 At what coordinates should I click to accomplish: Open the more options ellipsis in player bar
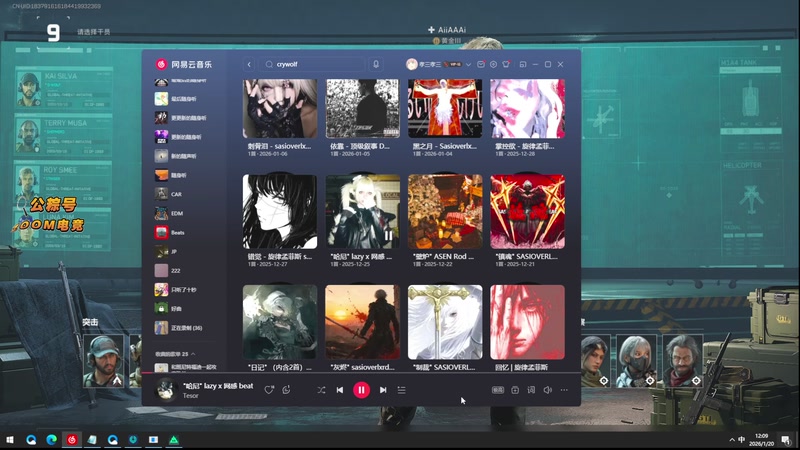click(564, 390)
